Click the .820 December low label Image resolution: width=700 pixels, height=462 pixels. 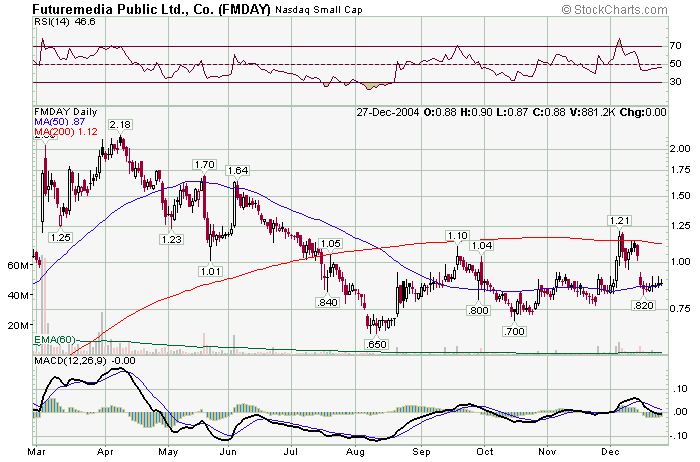click(643, 306)
